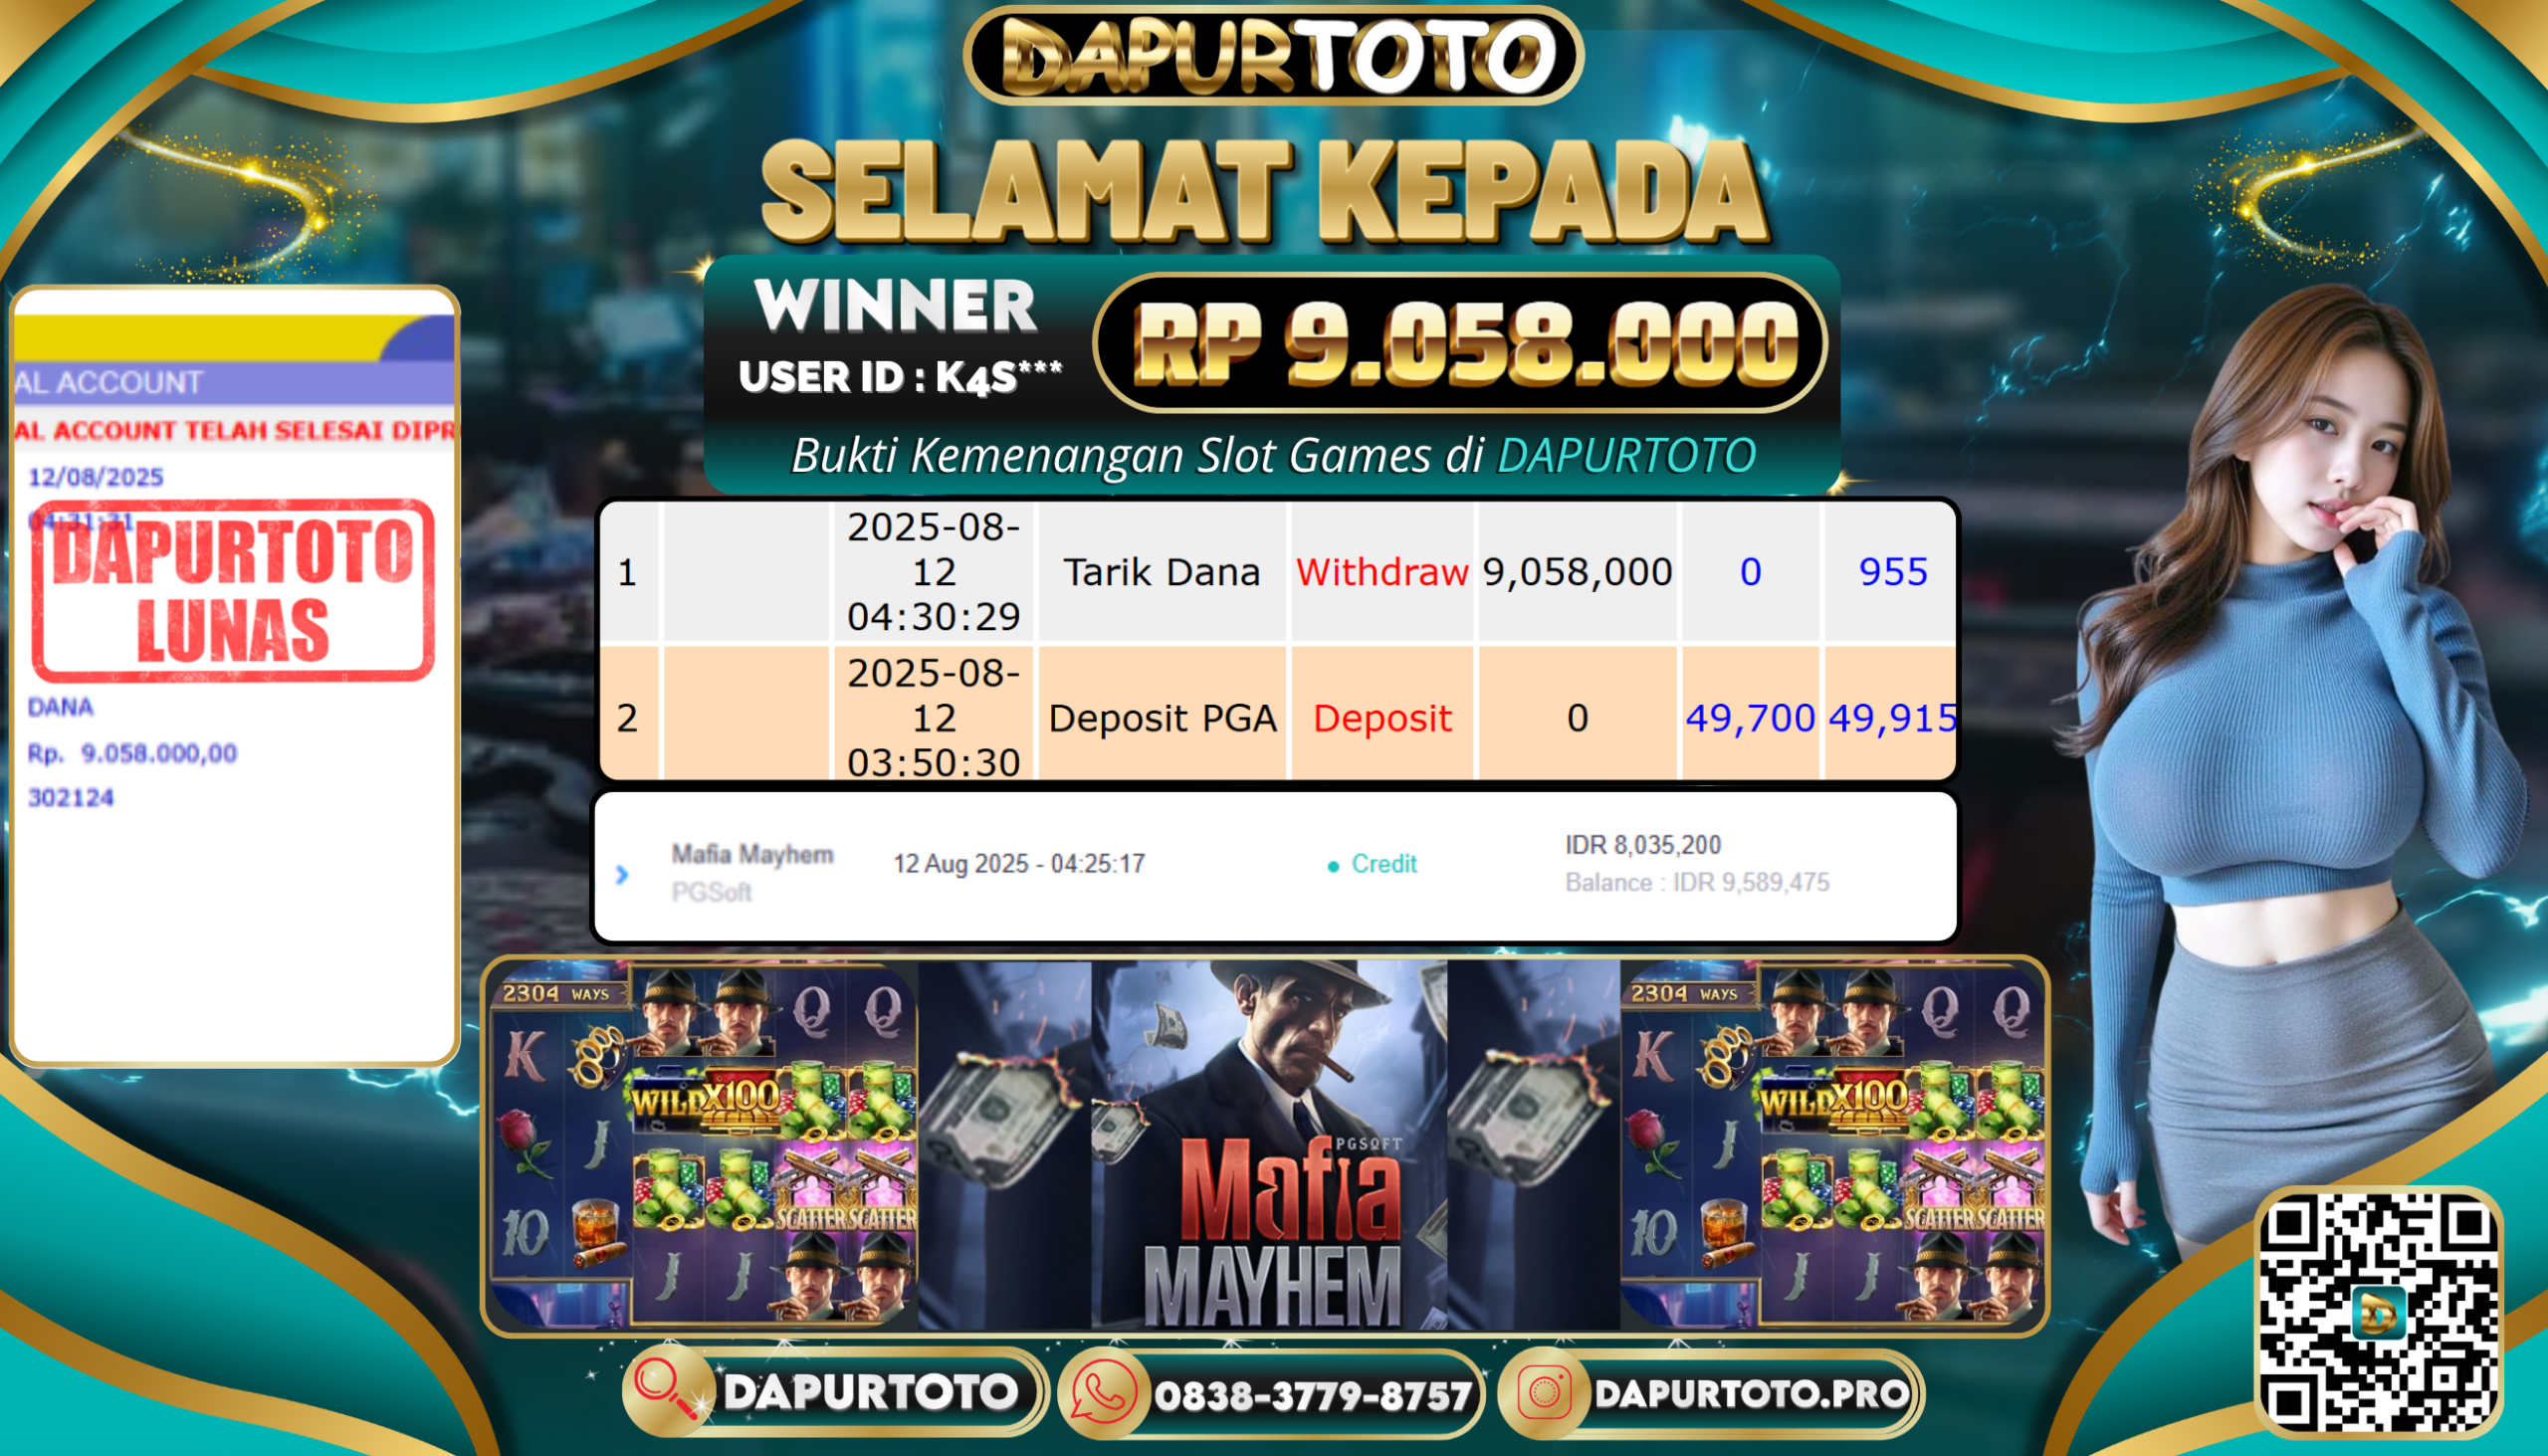Select the Tarik Dana withdraw row
The height and width of the screenshot is (1456, 2548).
(x=1277, y=572)
